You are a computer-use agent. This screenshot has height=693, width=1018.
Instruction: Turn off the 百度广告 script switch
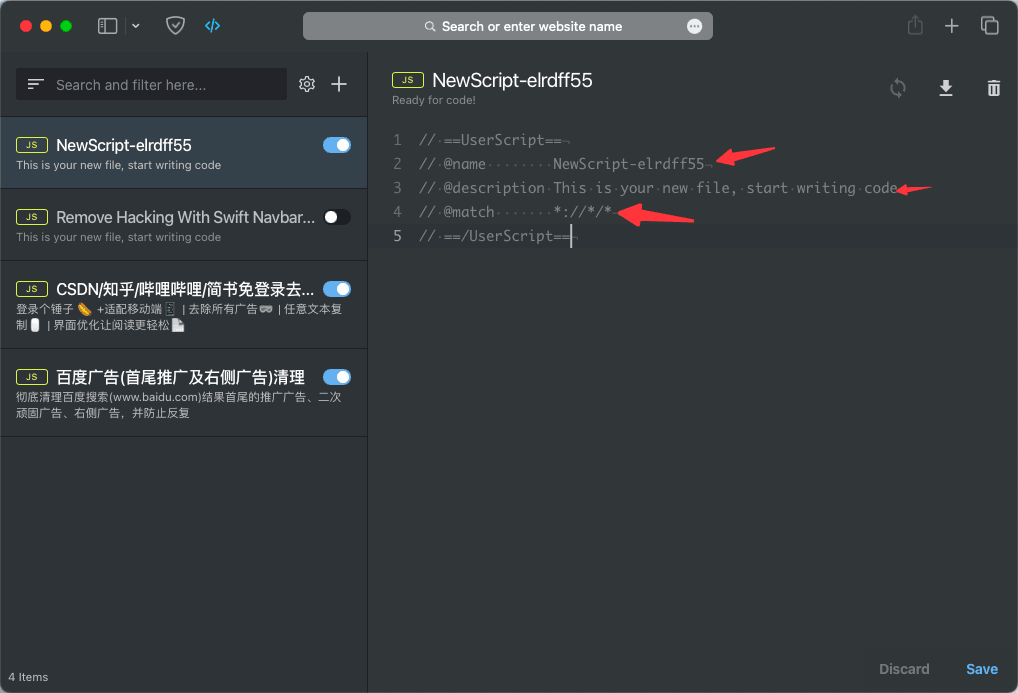coord(337,377)
